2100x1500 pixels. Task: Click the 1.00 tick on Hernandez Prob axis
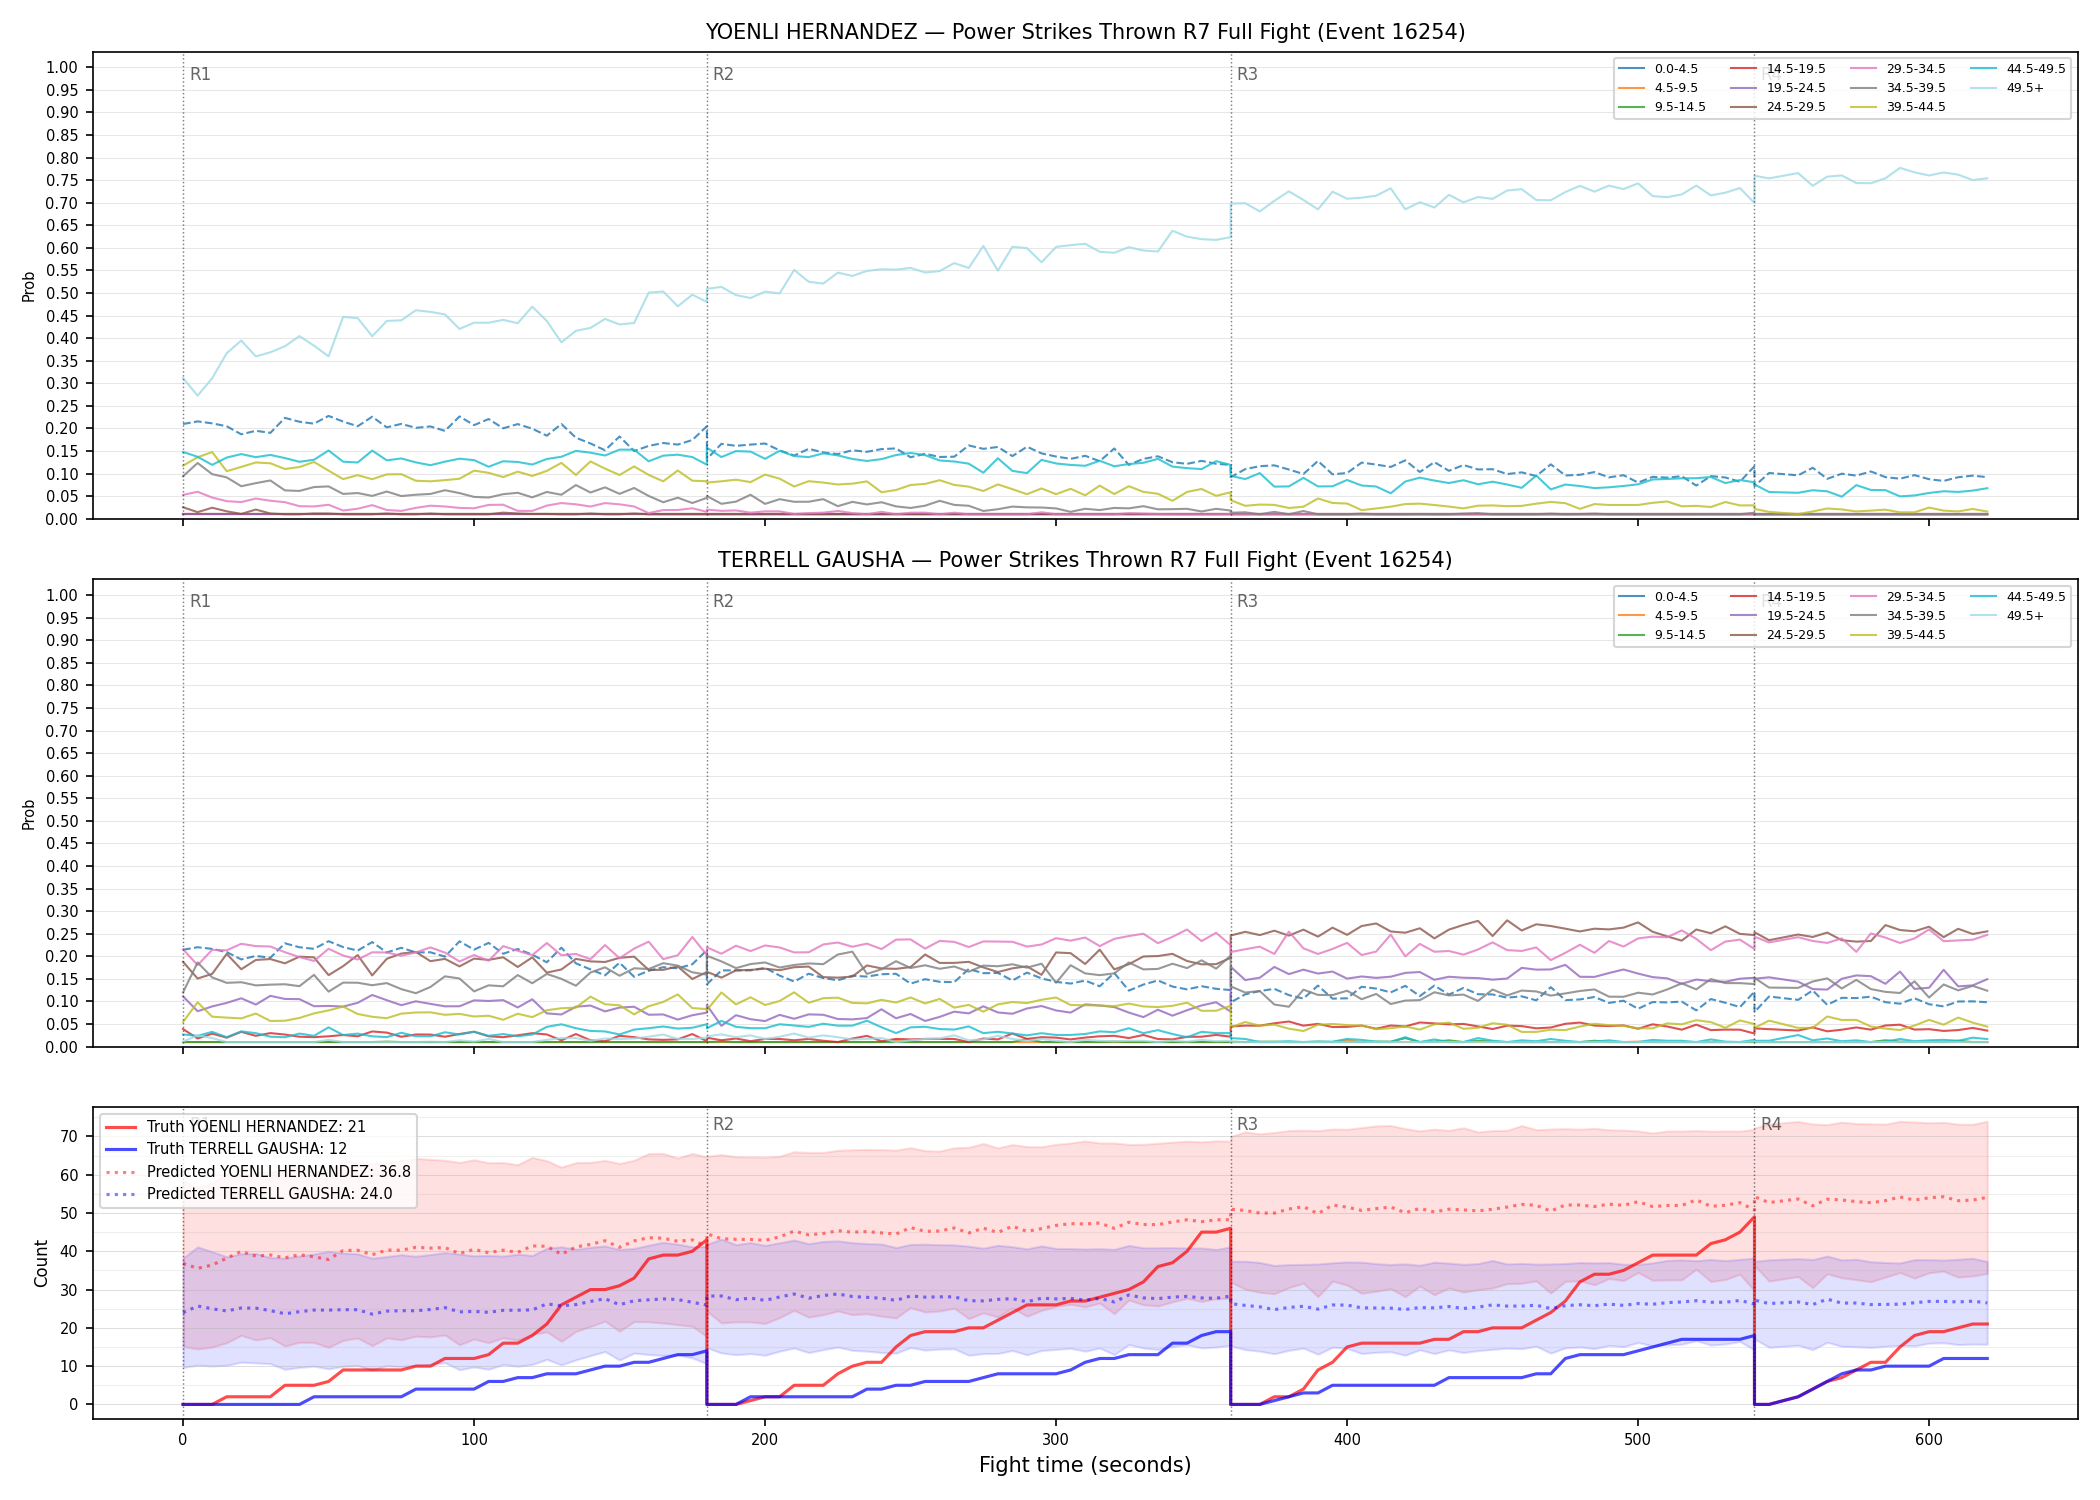(62, 68)
